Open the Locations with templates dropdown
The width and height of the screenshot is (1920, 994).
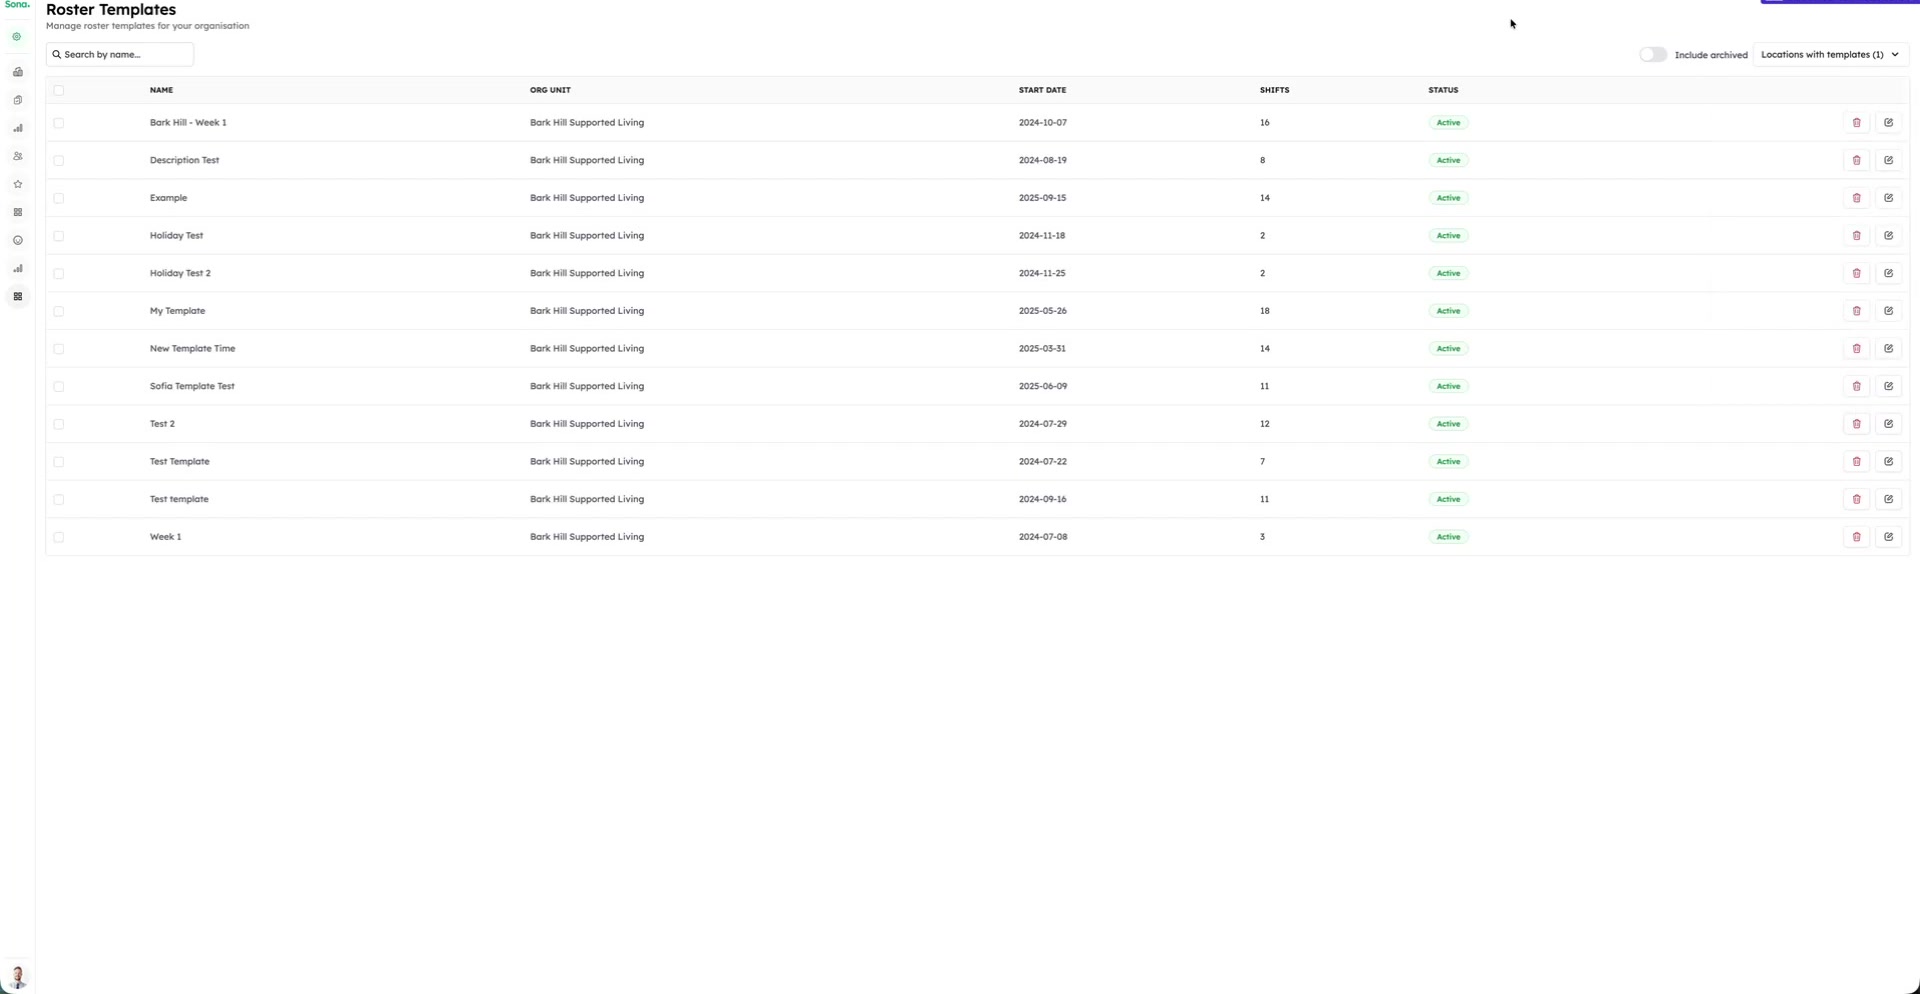point(1830,55)
